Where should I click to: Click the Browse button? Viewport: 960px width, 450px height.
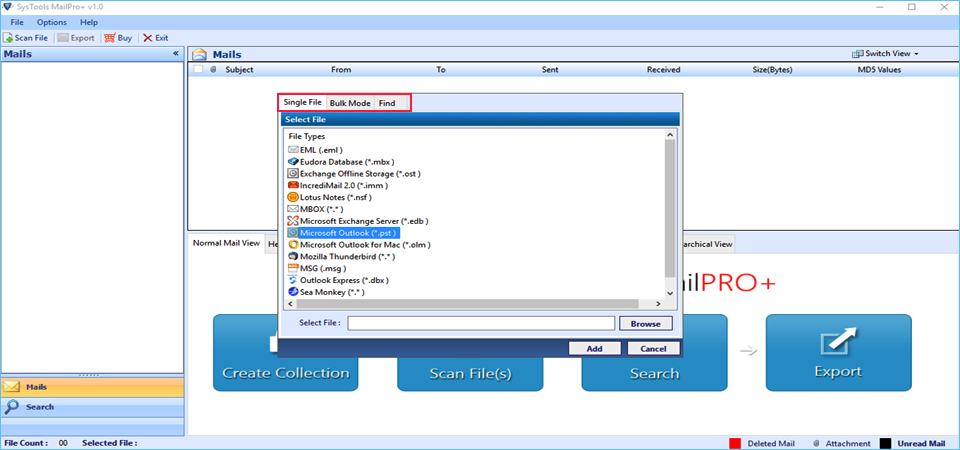[645, 324]
